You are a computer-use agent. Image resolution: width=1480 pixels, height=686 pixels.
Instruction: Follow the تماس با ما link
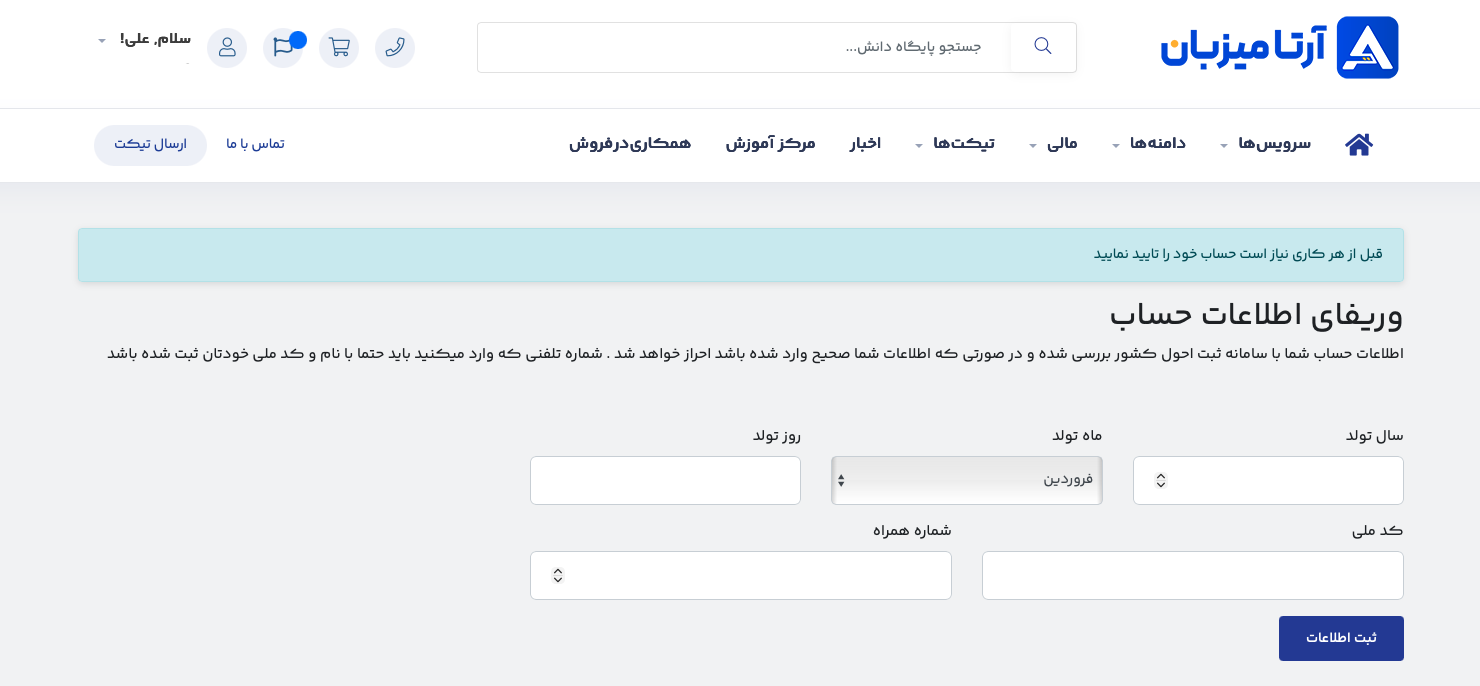pyautogui.click(x=255, y=144)
